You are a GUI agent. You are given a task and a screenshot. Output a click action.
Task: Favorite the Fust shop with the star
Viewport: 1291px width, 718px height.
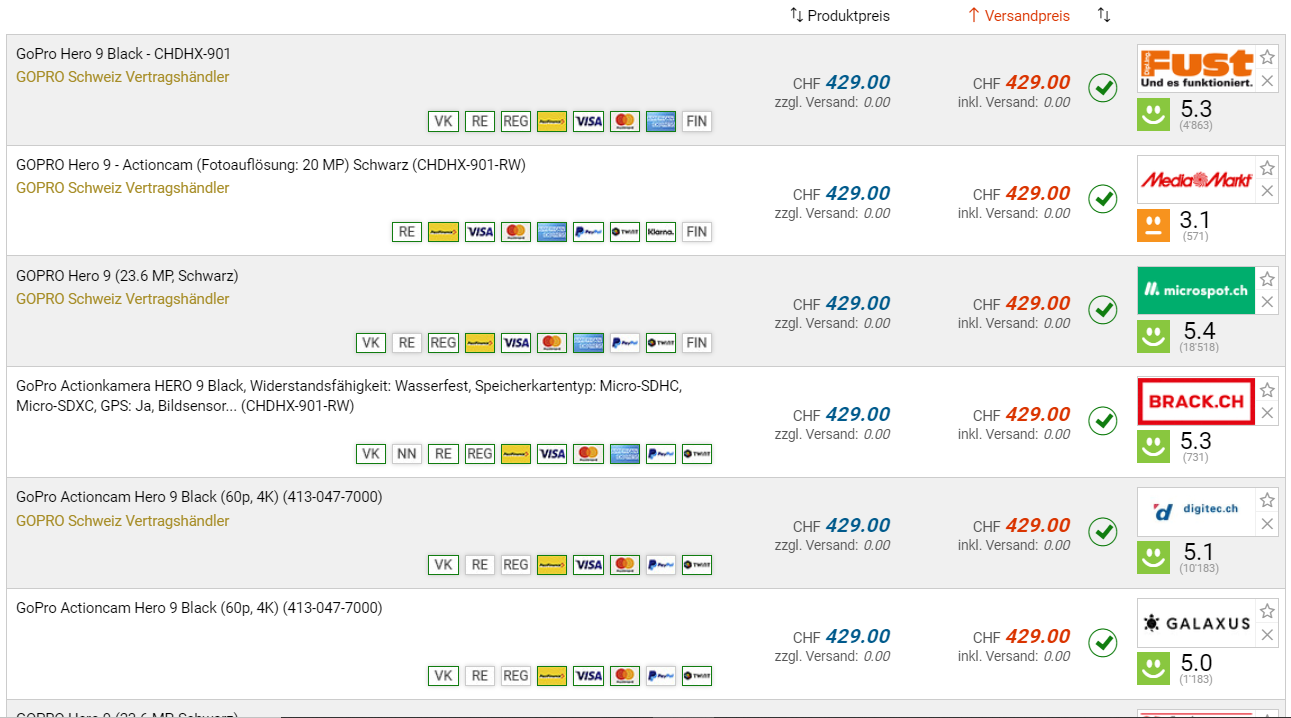pyautogui.click(x=1267, y=56)
